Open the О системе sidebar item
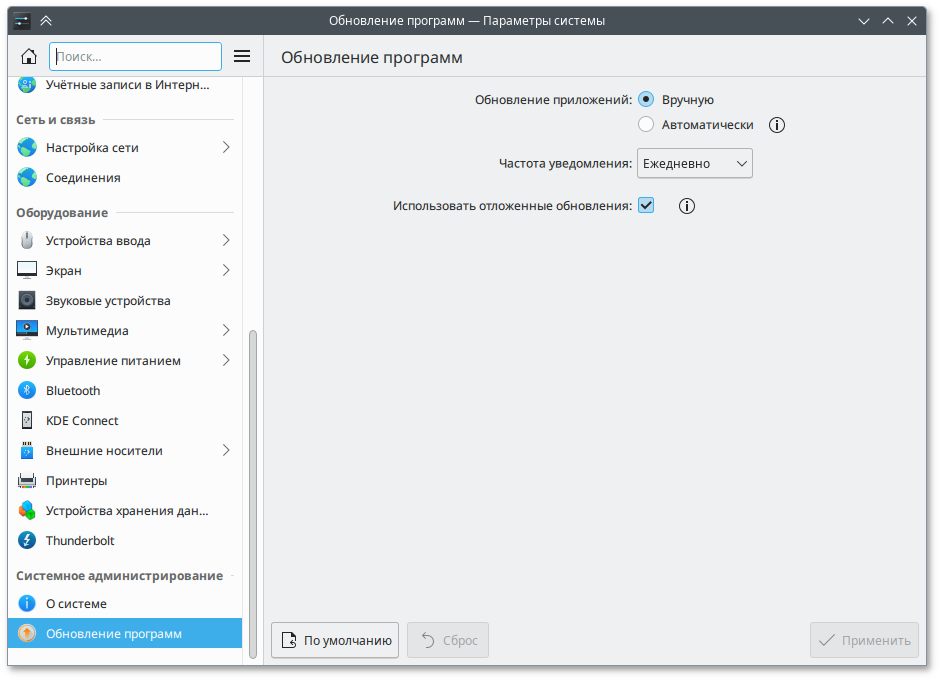 coord(76,604)
